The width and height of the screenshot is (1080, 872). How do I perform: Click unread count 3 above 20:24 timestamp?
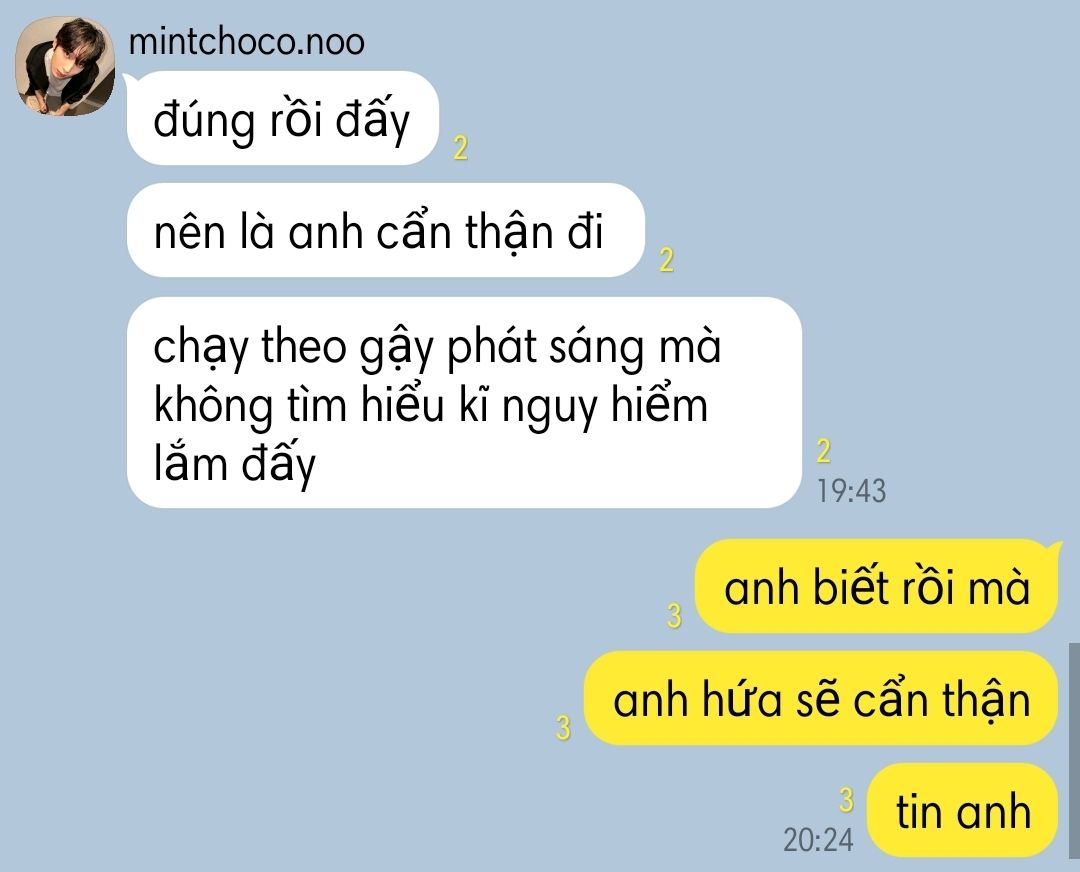point(846,800)
